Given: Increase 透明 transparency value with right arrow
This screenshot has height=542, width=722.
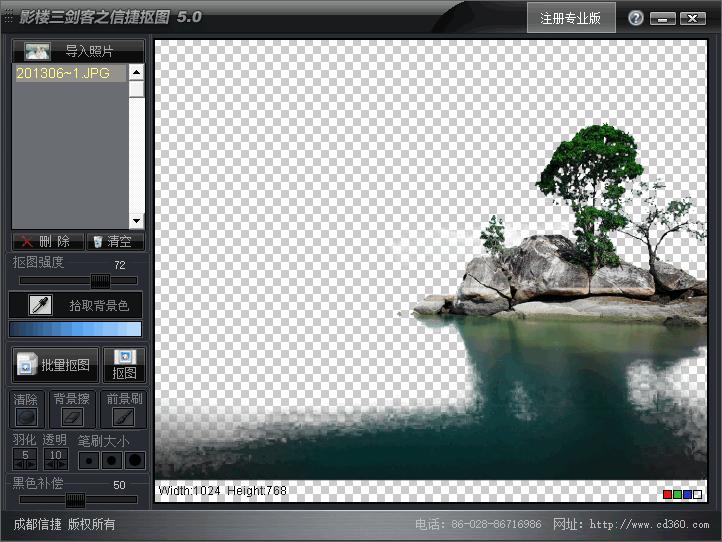Looking at the screenshot, I should click(x=62, y=464).
